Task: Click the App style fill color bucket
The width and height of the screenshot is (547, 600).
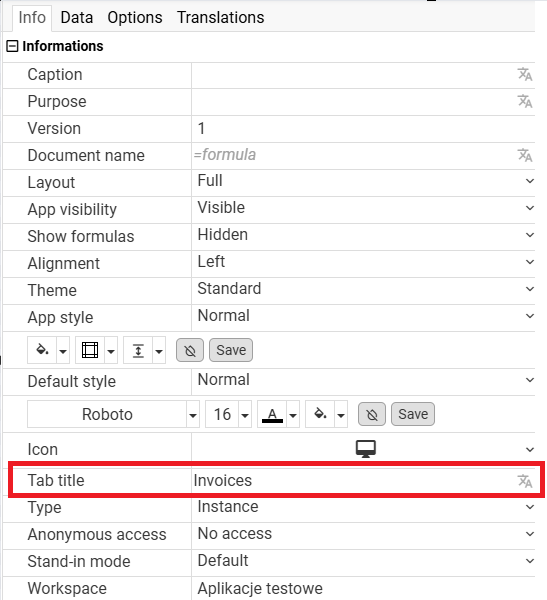Action: [42, 350]
